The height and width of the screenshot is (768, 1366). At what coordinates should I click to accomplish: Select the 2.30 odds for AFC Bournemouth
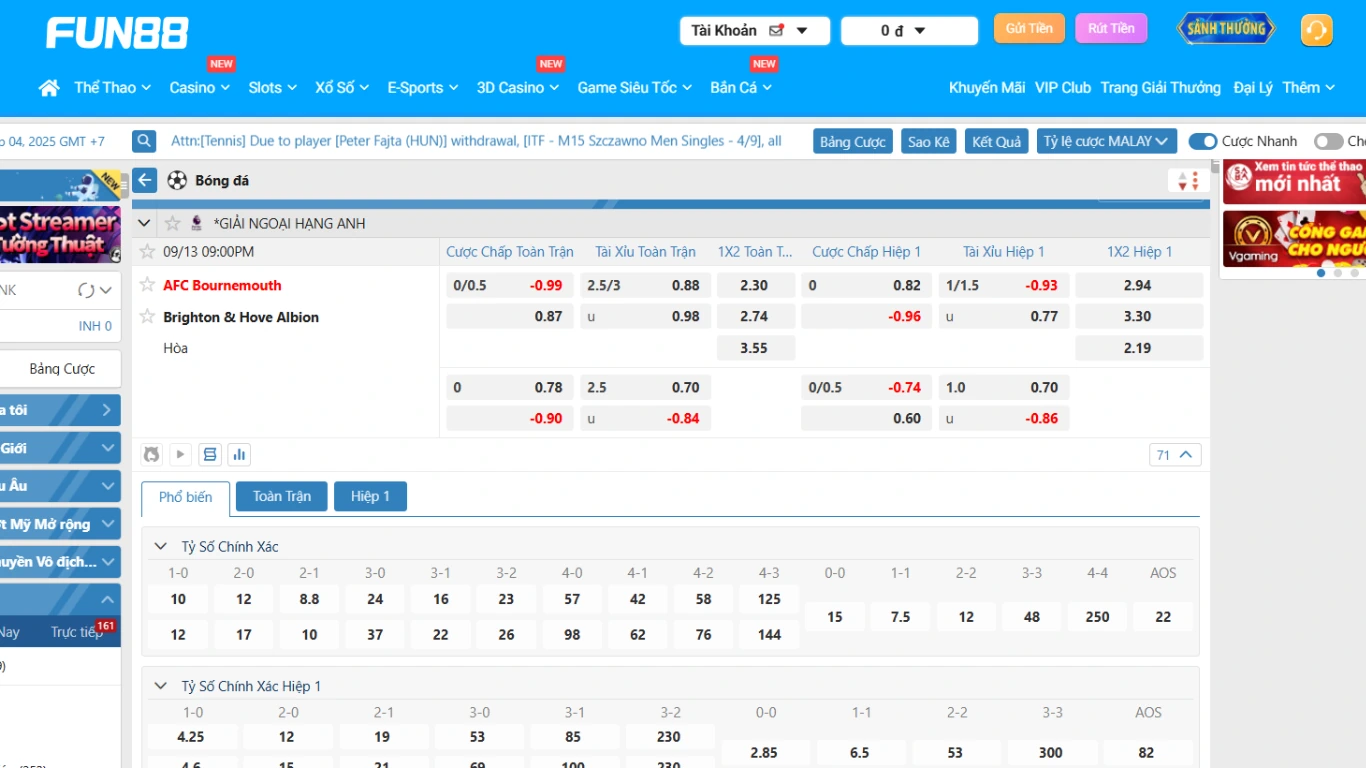coord(755,285)
